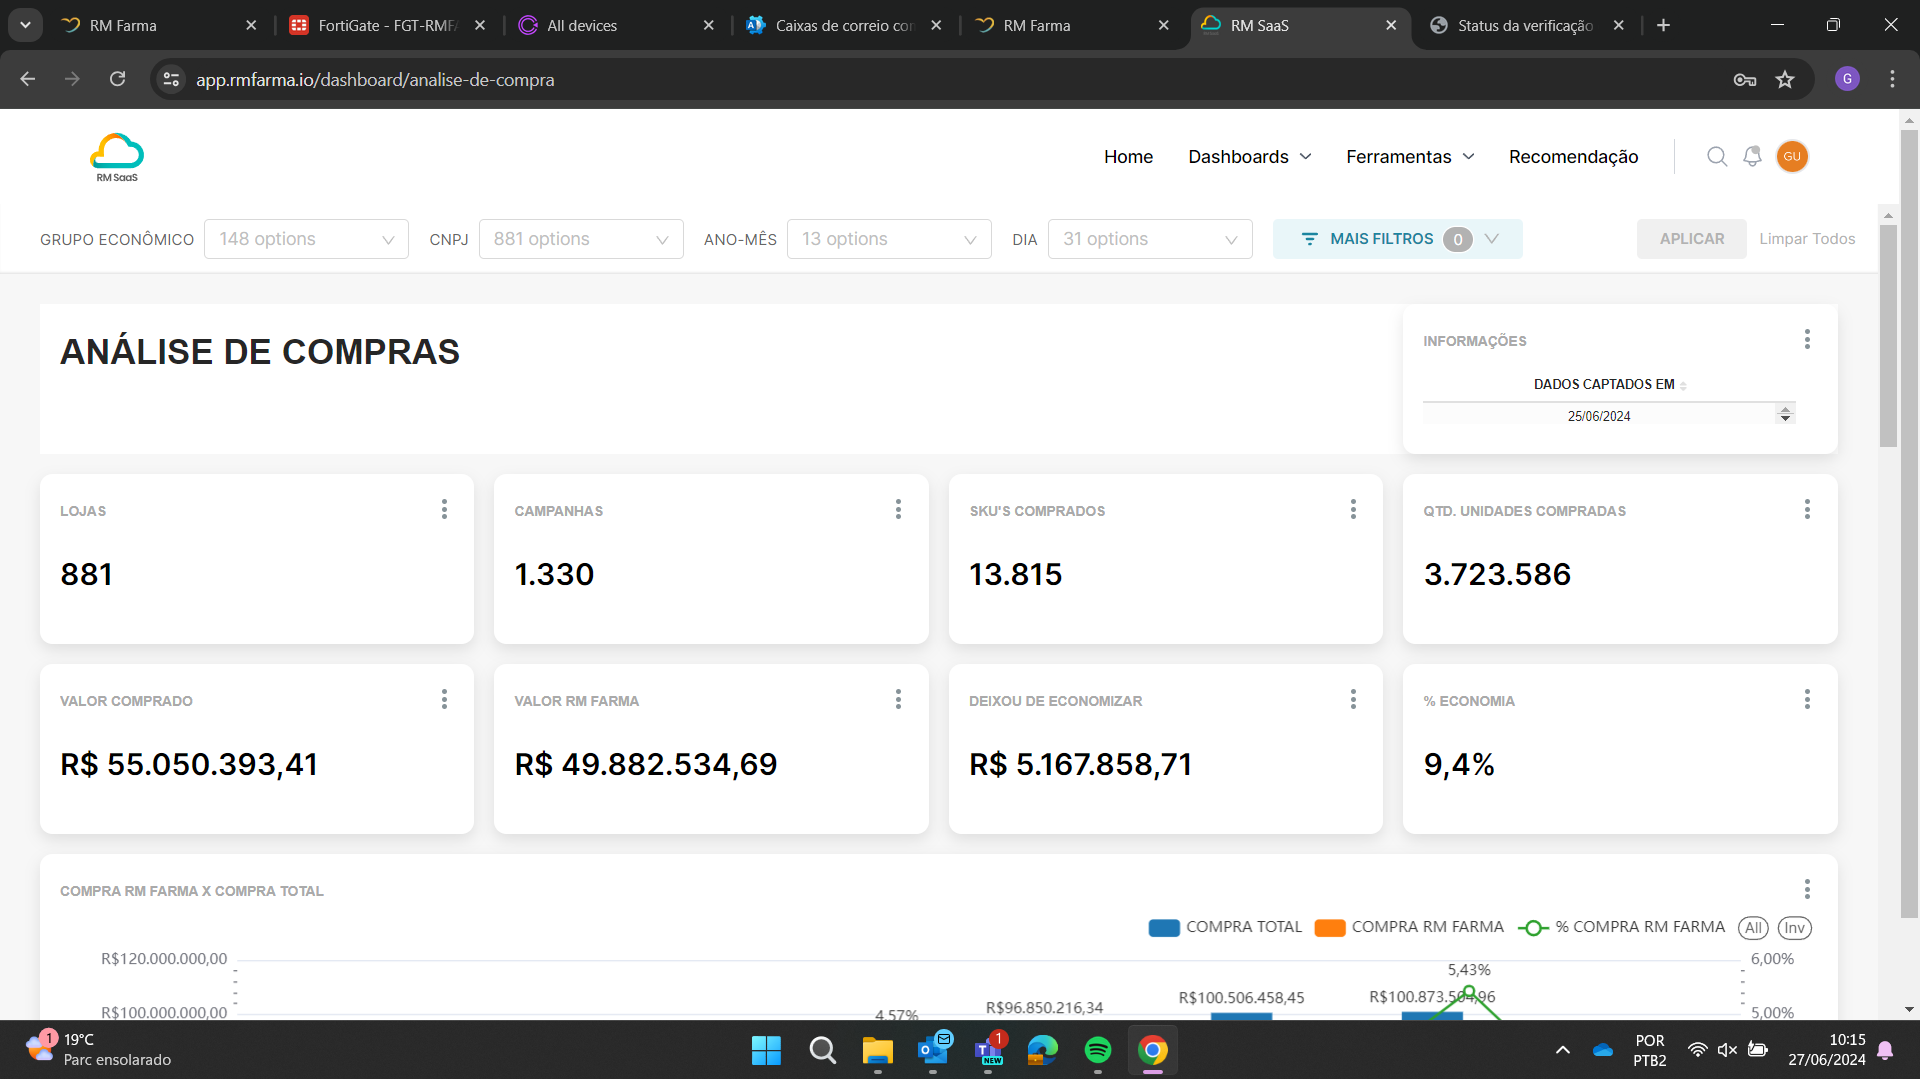Open three-dot menu on % ECONOMIA card
This screenshot has width=1920, height=1079.
(1806, 700)
